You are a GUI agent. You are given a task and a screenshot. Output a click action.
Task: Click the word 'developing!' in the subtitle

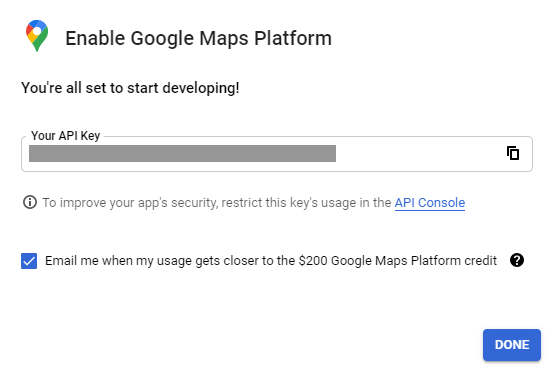point(201,89)
